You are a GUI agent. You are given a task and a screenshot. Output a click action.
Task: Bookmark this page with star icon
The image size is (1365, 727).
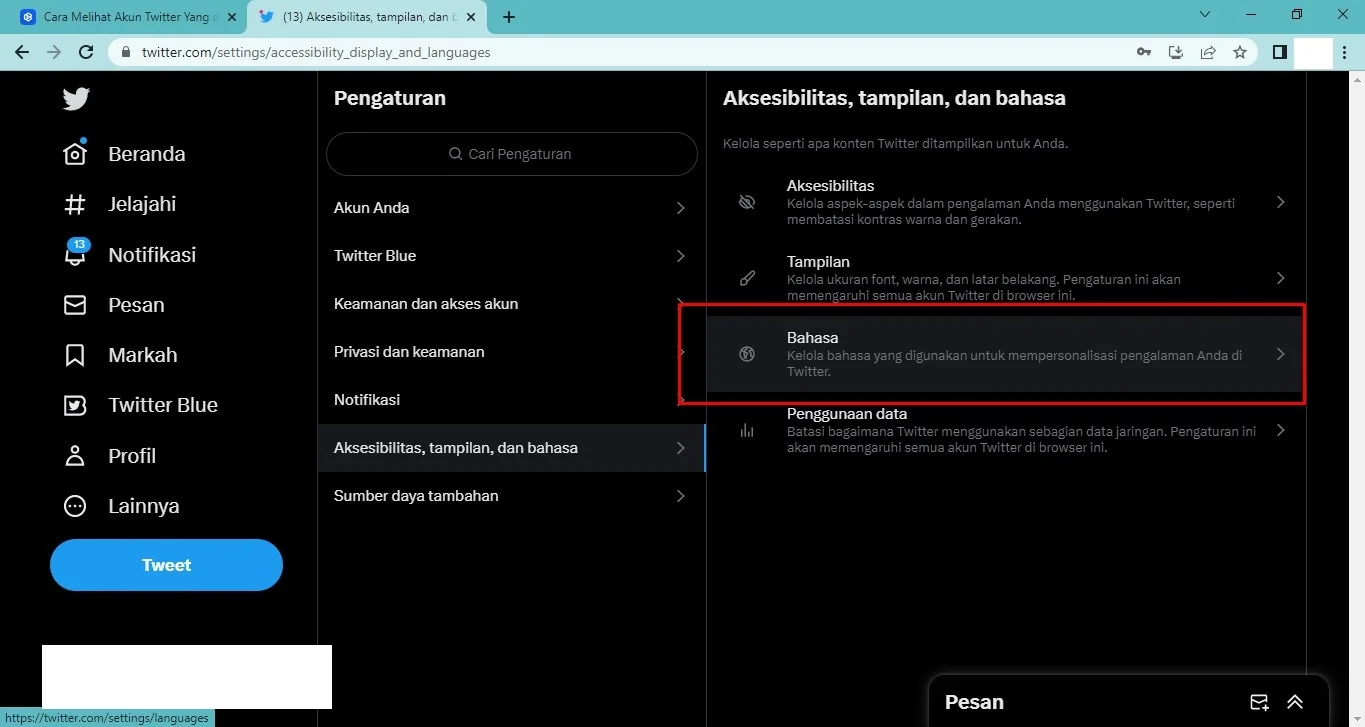tap(1240, 52)
